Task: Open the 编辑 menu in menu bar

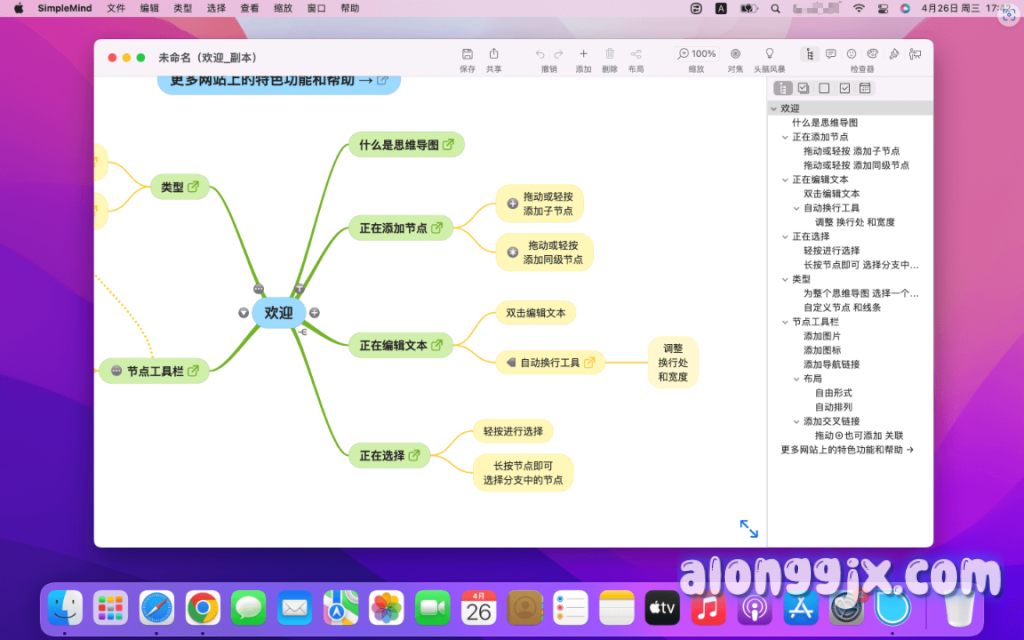Action: pyautogui.click(x=149, y=8)
